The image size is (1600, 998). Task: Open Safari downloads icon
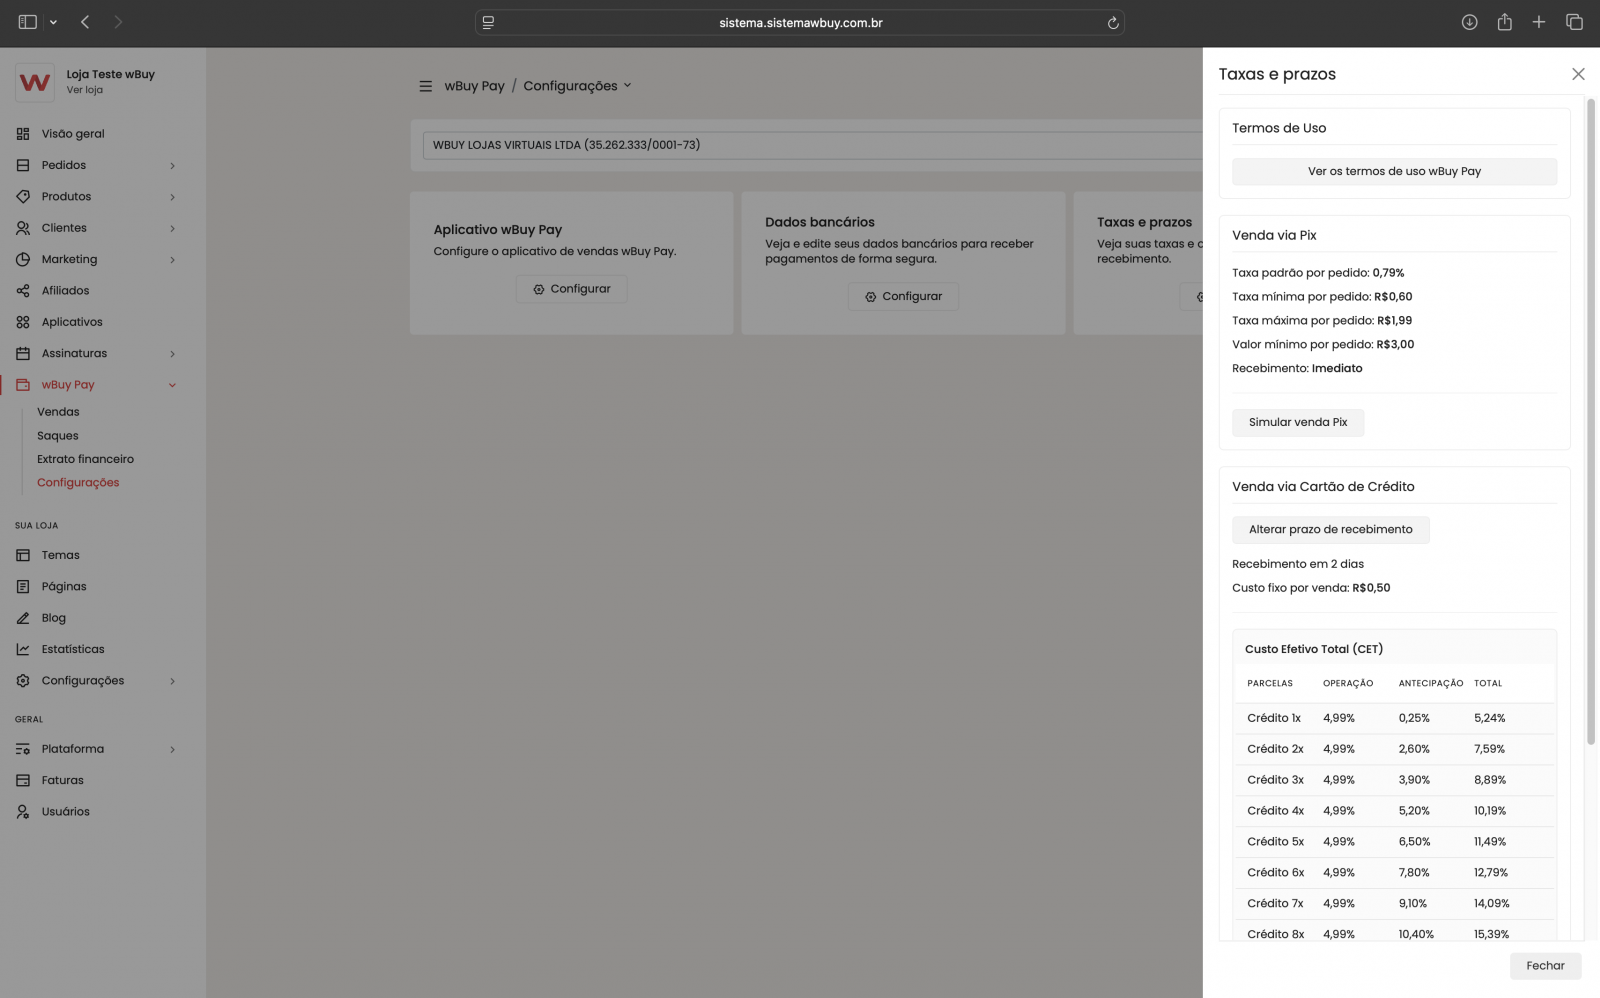[1469, 22]
